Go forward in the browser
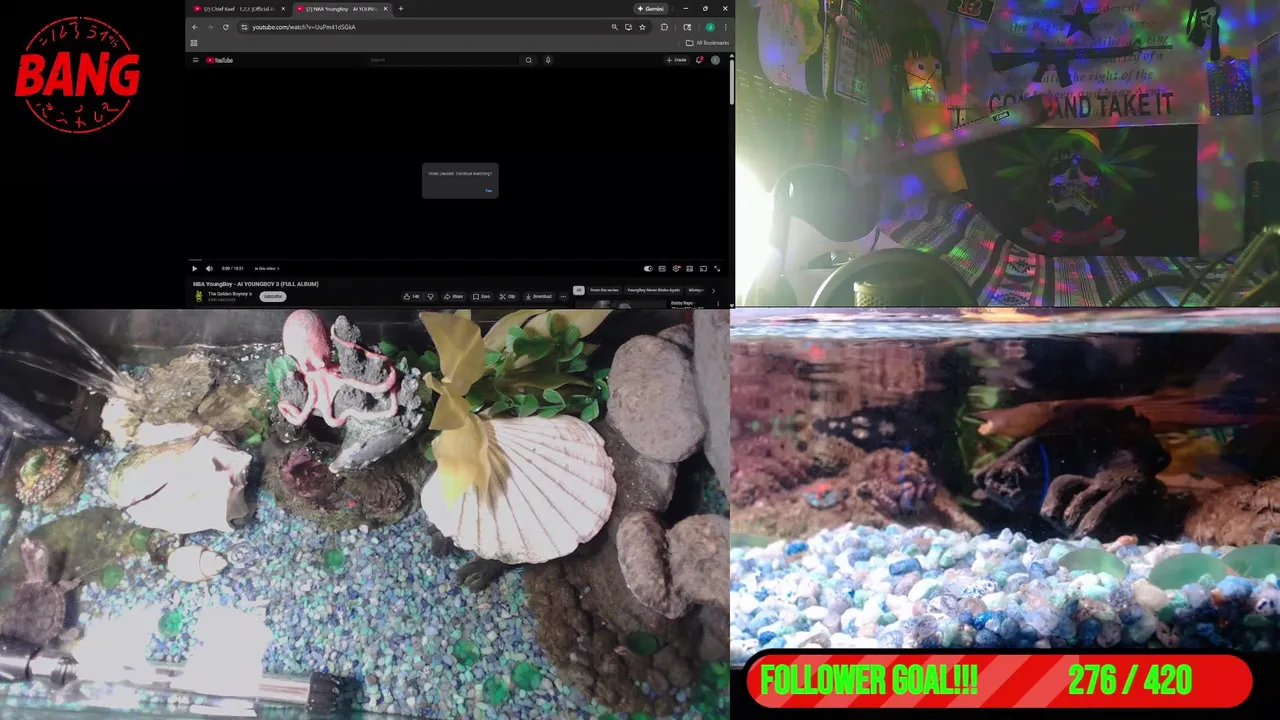 tap(210, 27)
